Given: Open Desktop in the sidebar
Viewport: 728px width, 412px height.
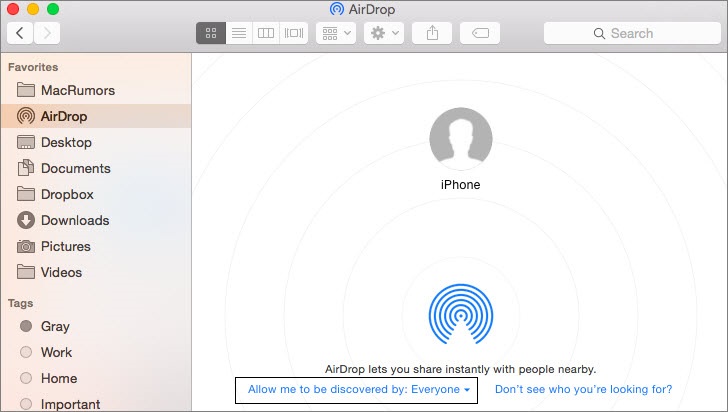Looking at the screenshot, I should coord(96,142).
